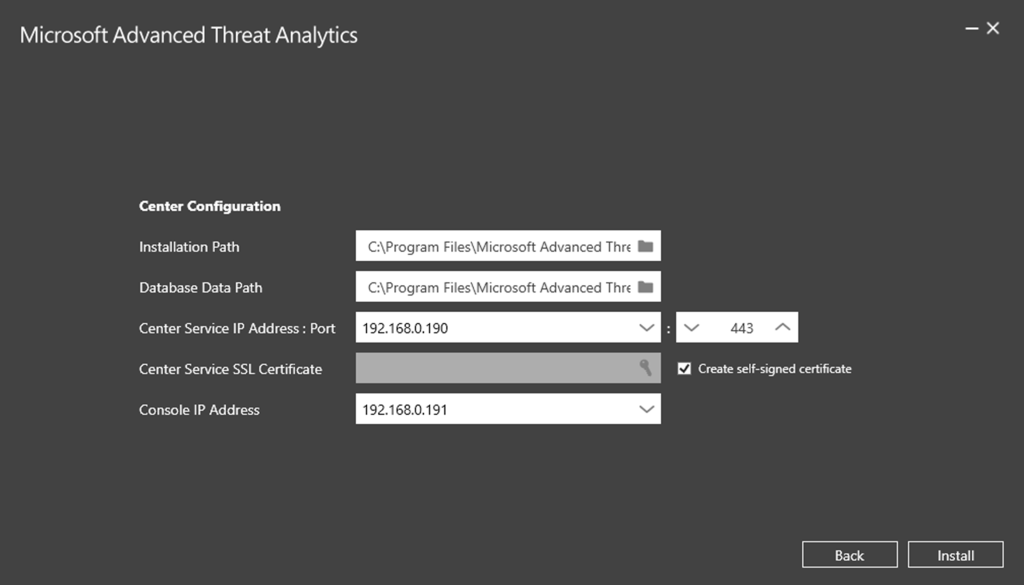1024x585 pixels.
Task: Increase the port number with the up arrow
Action: click(x=781, y=327)
